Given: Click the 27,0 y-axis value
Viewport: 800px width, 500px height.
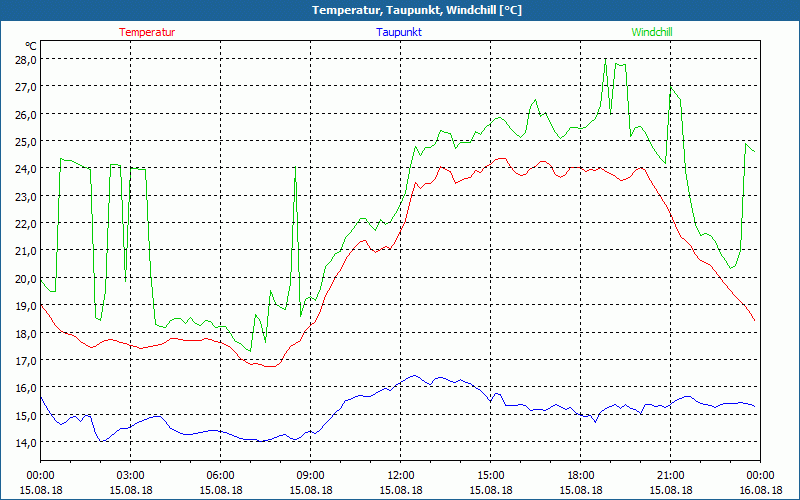Looking at the screenshot, I should pos(26,87).
